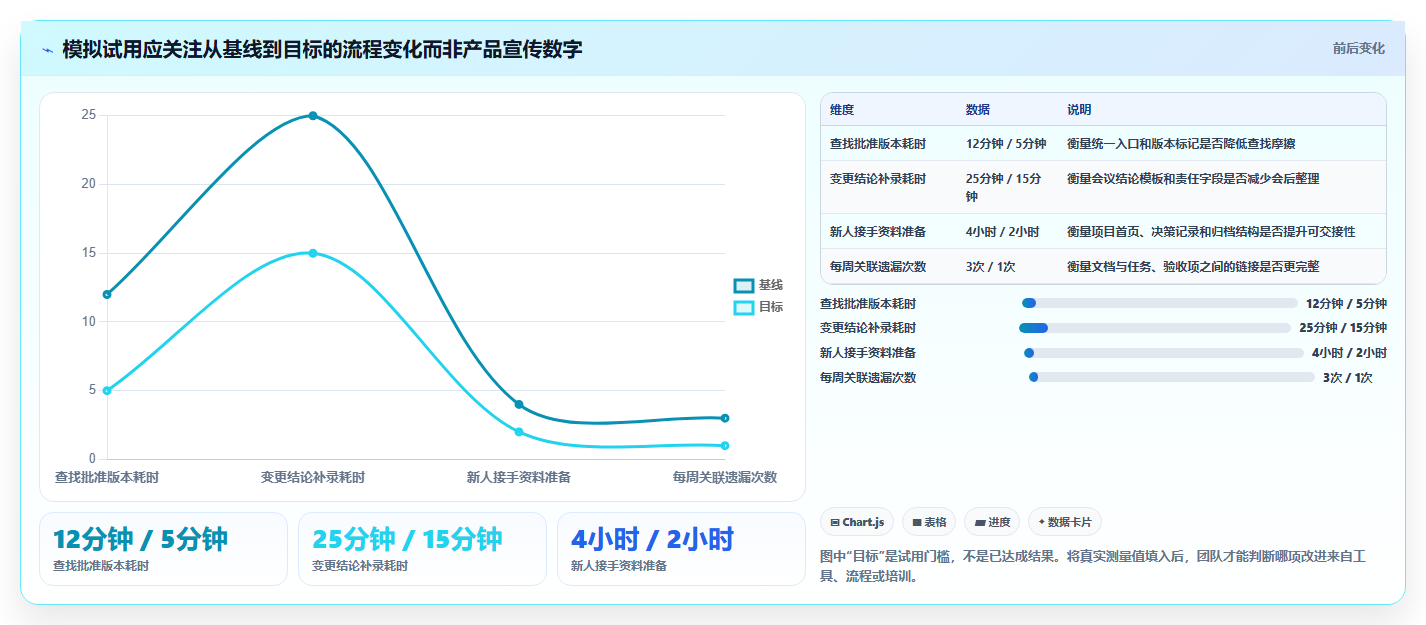Click the 维度 table column header

point(842,110)
